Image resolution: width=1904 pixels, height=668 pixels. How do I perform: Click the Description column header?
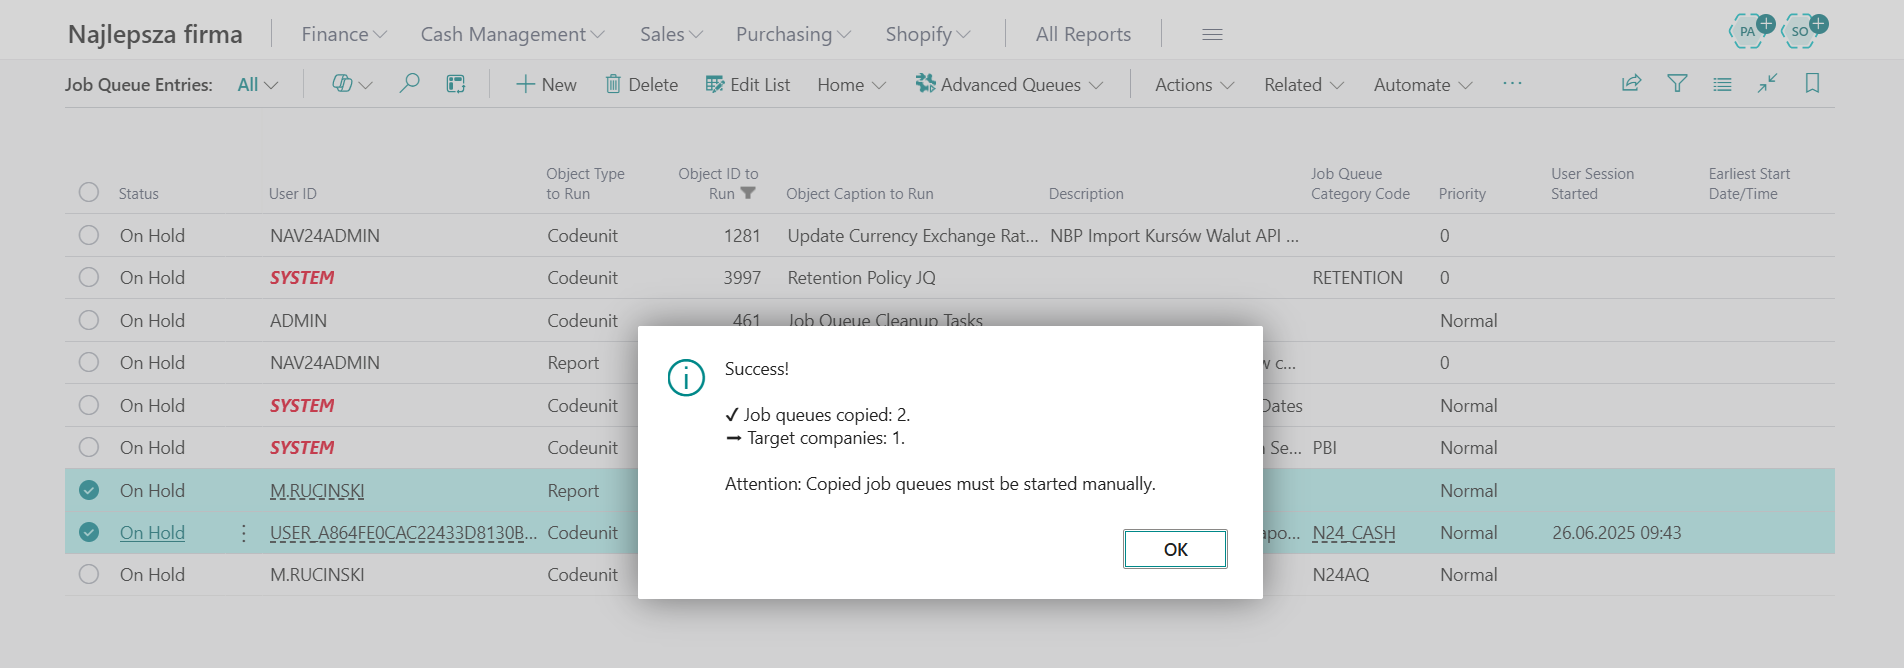pyautogui.click(x=1086, y=194)
